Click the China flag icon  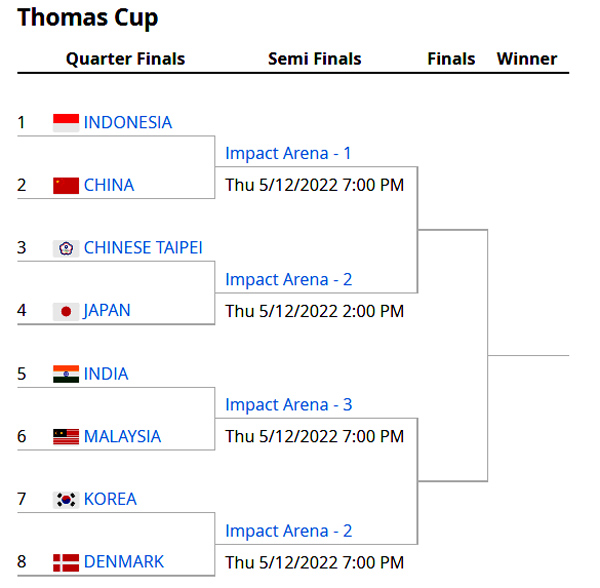[x=66, y=186]
